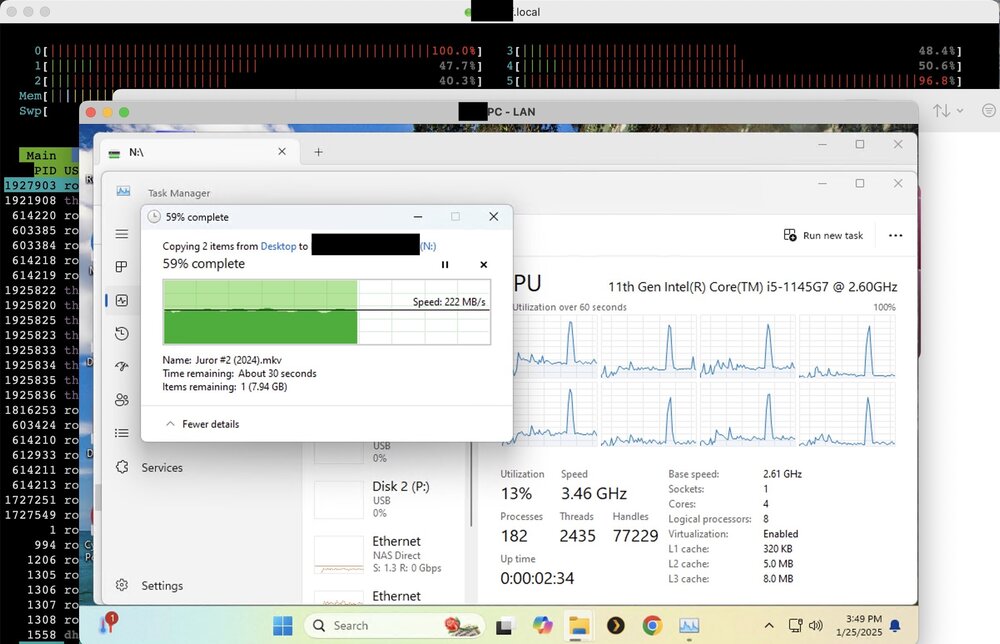Click the CPU speed value 3.46 GHz

pos(594,494)
